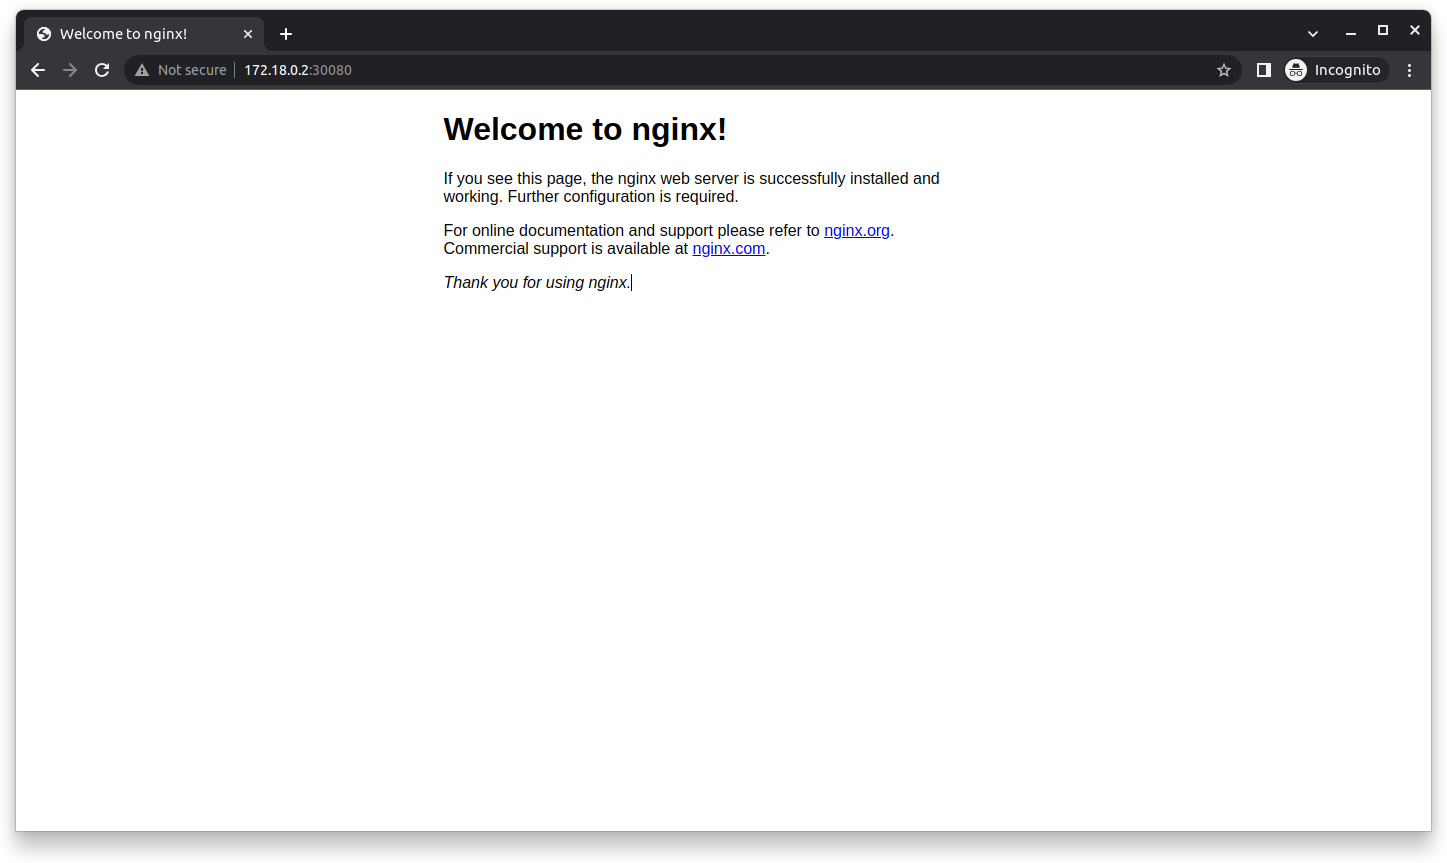
Task: Open the nginx.org link
Action: [856, 230]
